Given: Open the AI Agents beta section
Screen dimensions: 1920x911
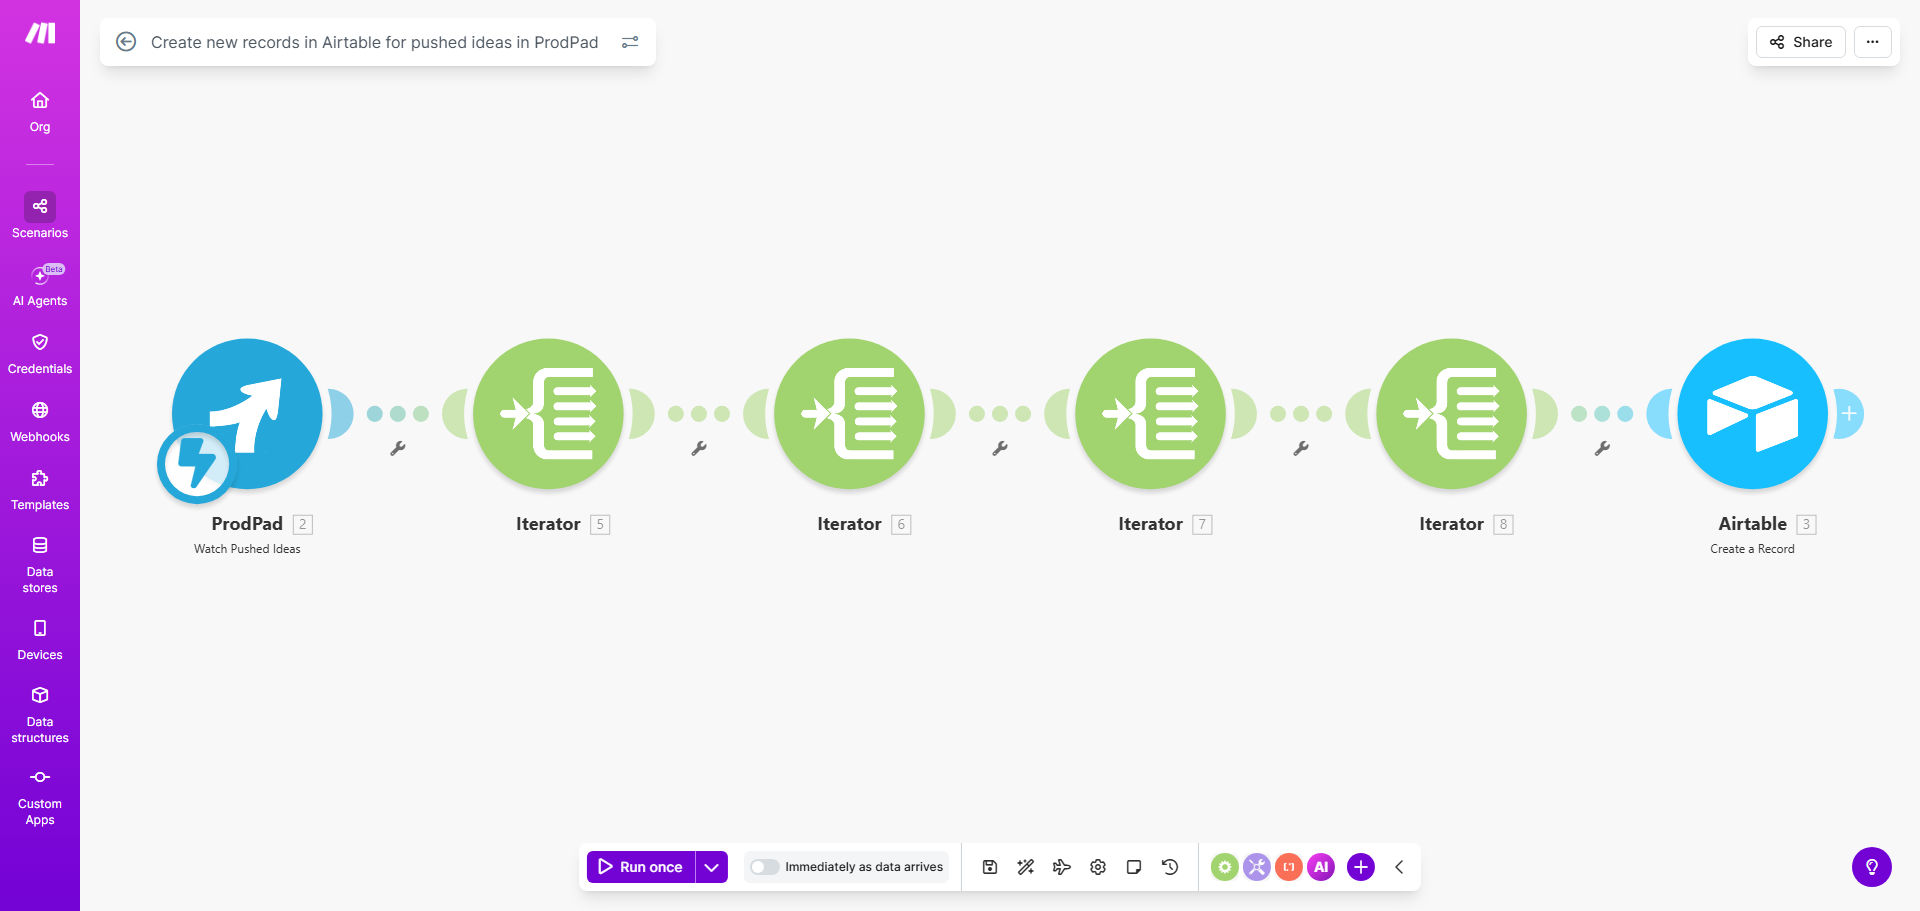Looking at the screenshot, I should [x=40, y=285].
